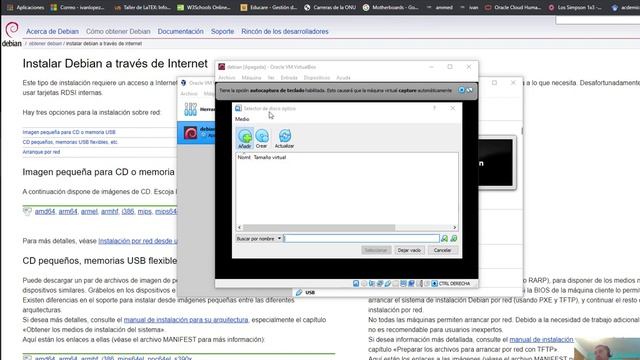640x360 pixels.
Task: Click the network adapter icon in the VM status bar
Action: coord(380,283)
